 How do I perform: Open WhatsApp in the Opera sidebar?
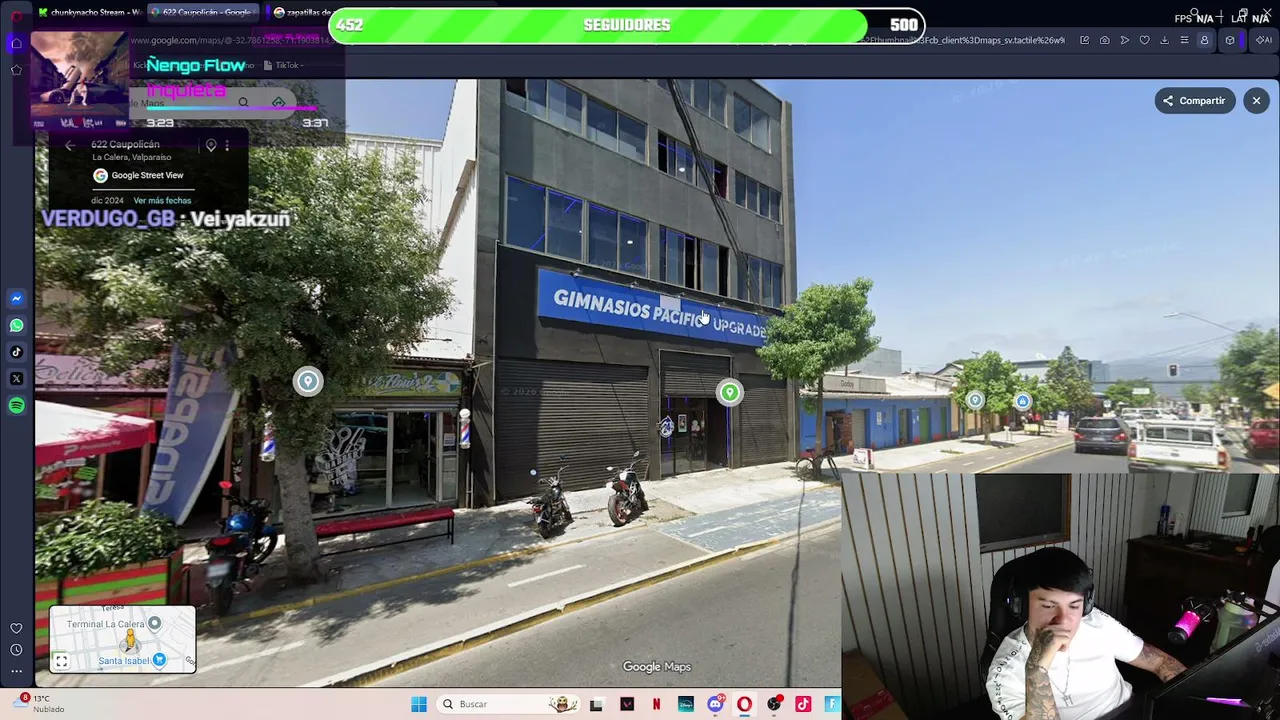pos(16,325)
